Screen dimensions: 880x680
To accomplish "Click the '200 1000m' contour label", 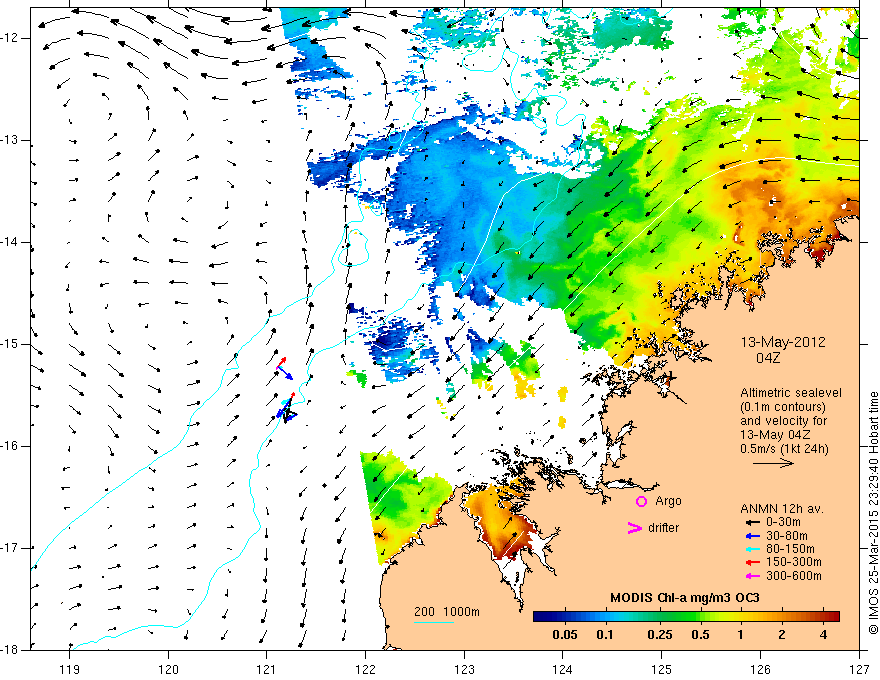I will pos(447,612).
